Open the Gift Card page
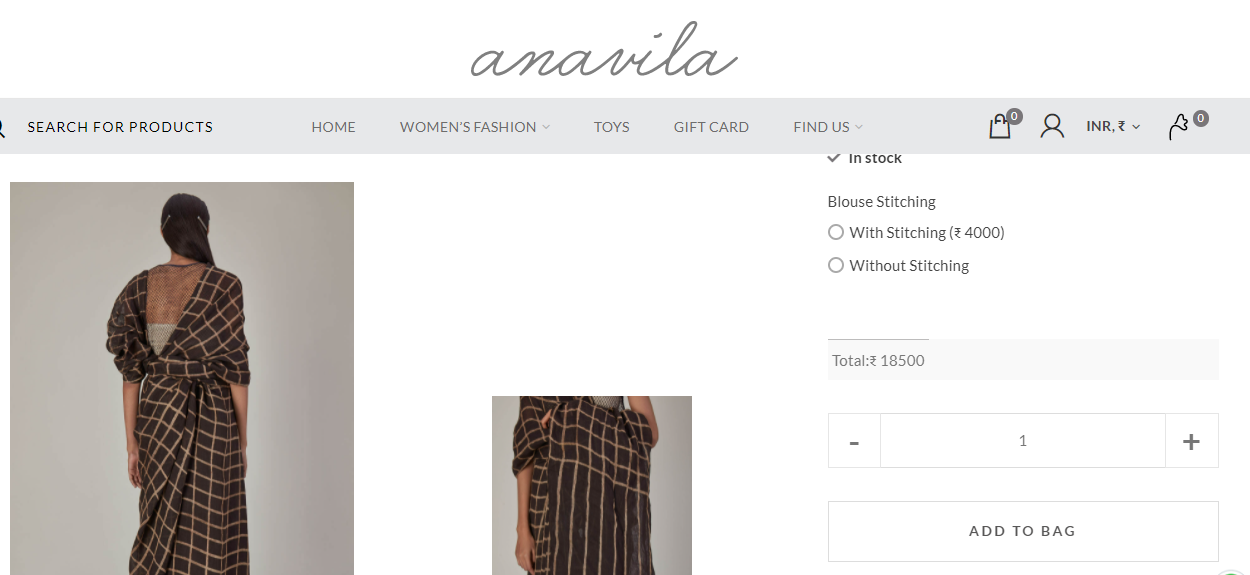The height and width of the screenshot is (575, 1250). pyautogui.click(x=711, y=127)
